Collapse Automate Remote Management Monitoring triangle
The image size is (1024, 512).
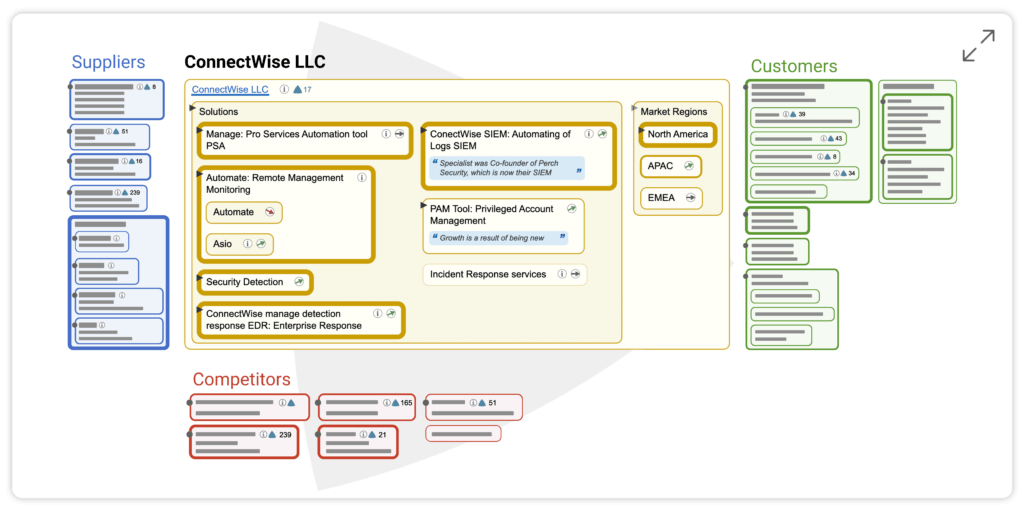point(199,173)
